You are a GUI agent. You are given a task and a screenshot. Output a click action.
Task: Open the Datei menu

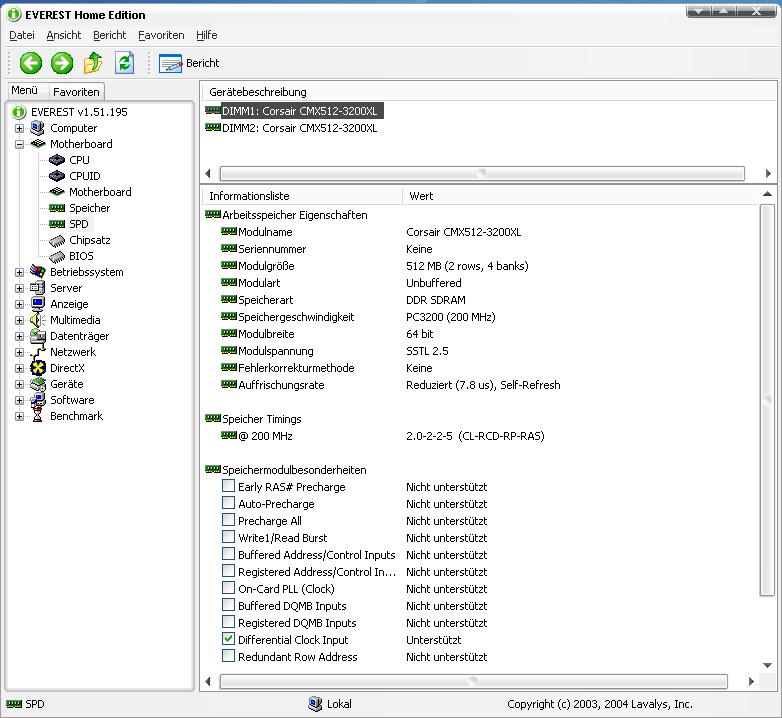pyautogui.click(x=22, y=35)
